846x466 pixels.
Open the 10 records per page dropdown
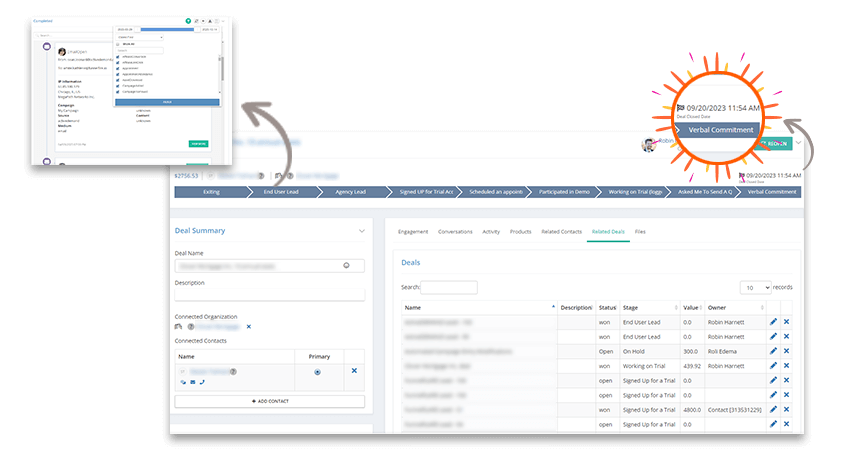tap(755, 287)
